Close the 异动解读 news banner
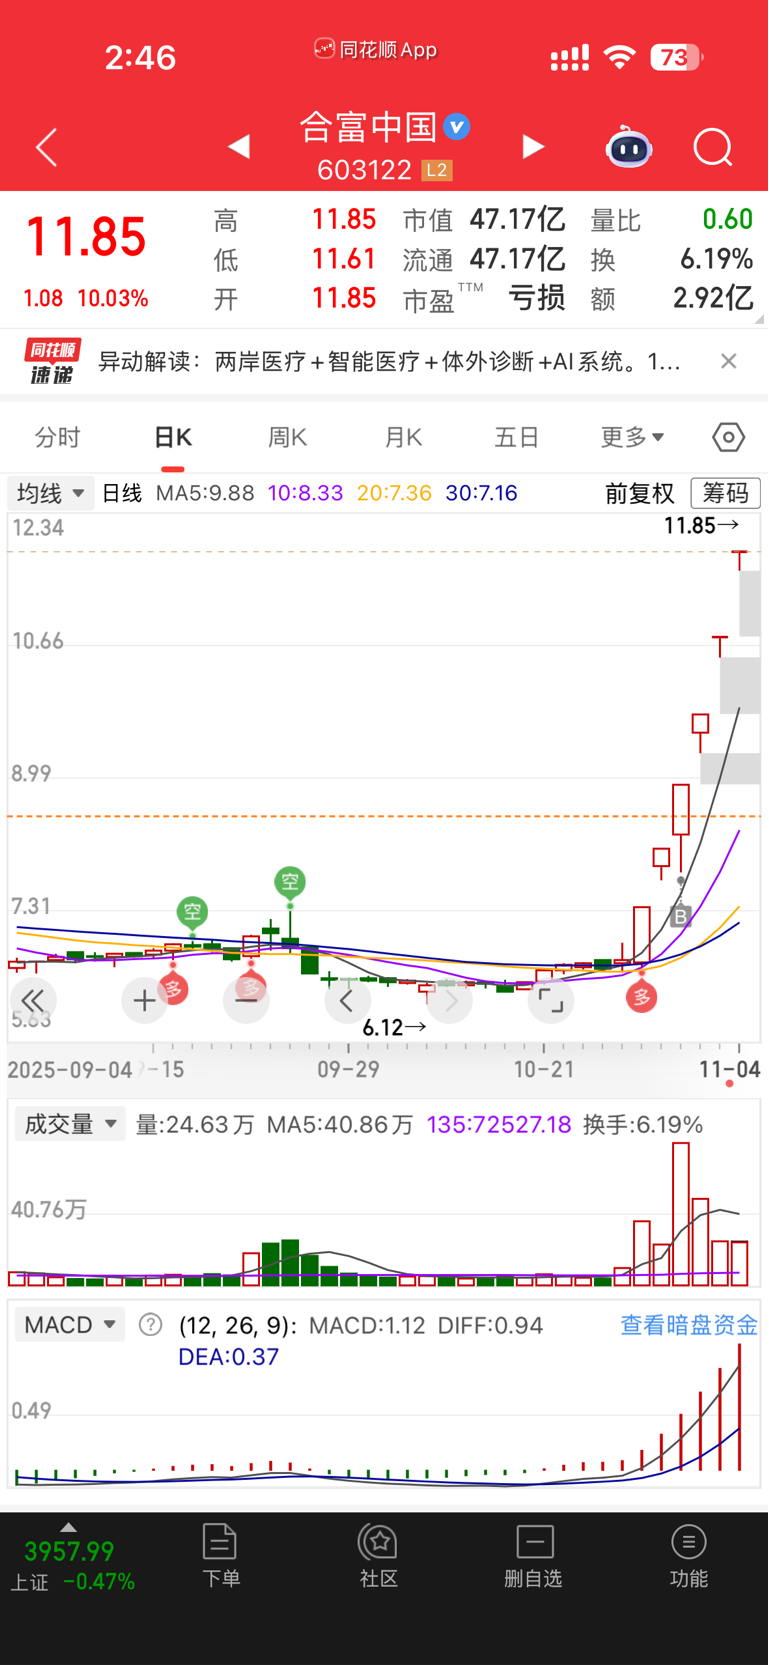The width and height of the screenshot is (769, 1665). [729, 361]
